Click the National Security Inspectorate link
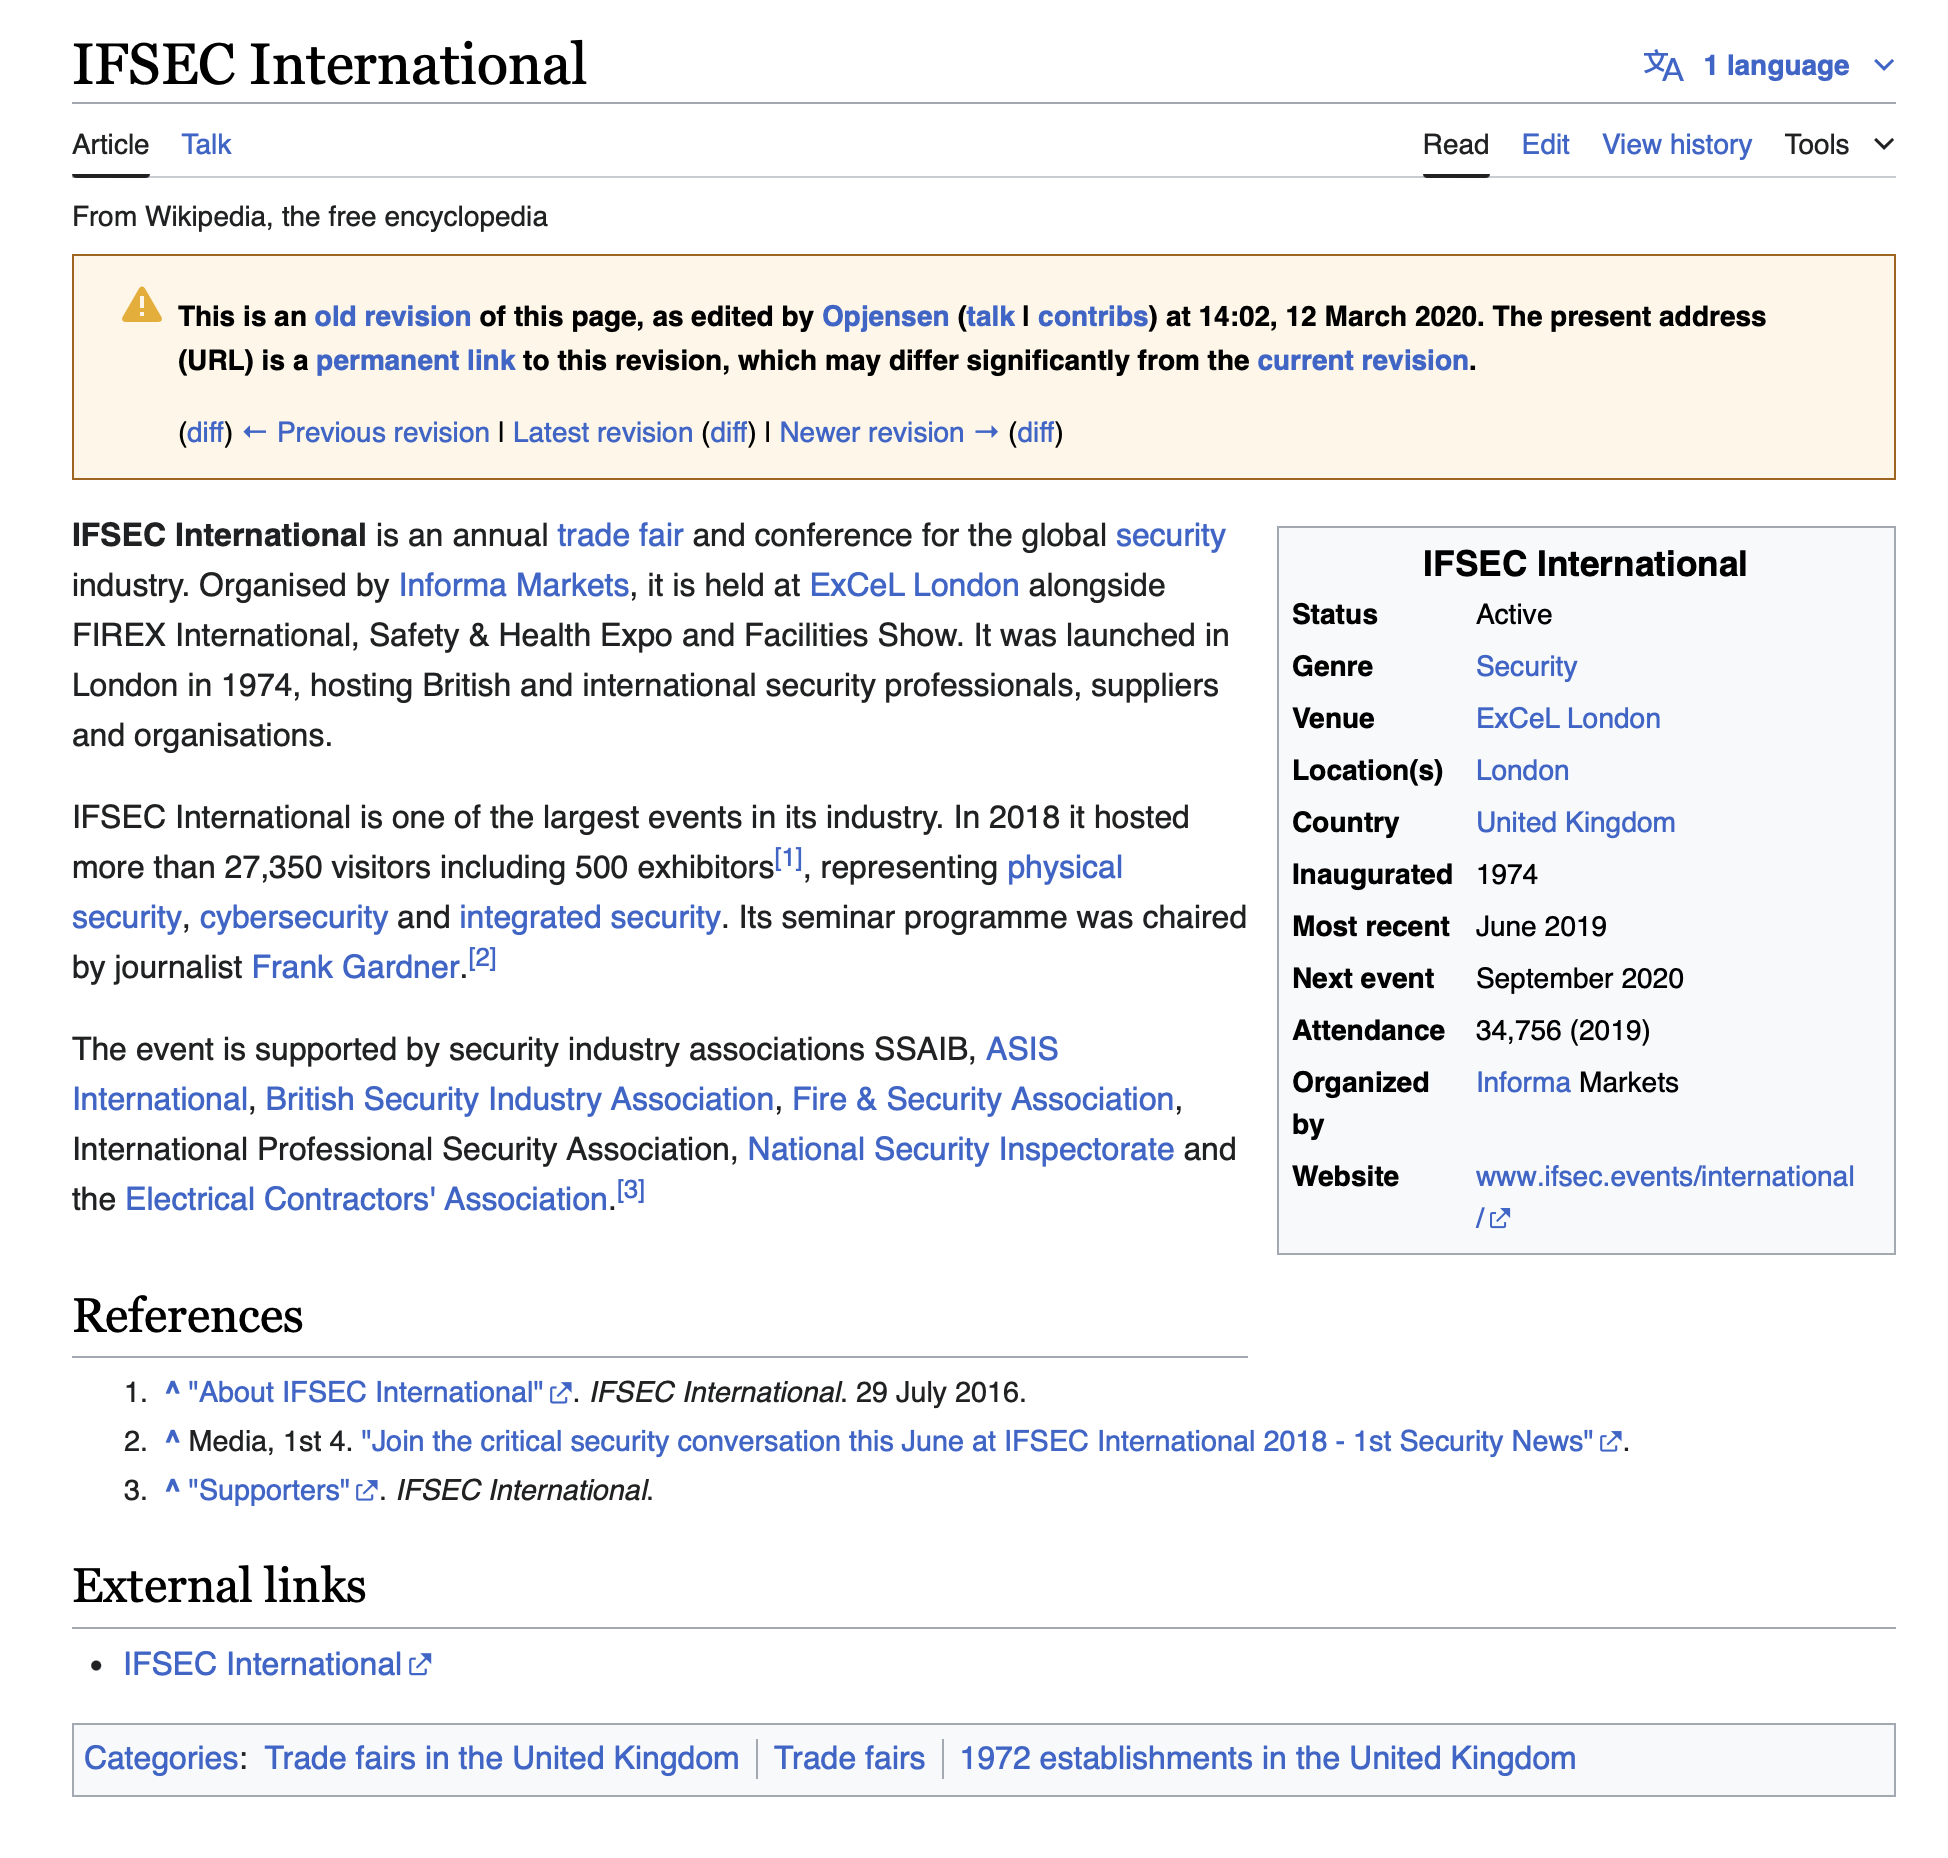This screenshot has width=1948, height=1858. (960, 1149)
